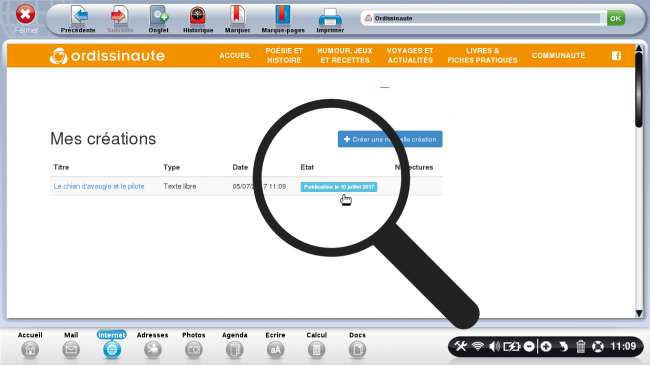The width and height of the screenshot is (650, 365).
Task: Open the Communauté menu item
Action: tap(558, 56)
